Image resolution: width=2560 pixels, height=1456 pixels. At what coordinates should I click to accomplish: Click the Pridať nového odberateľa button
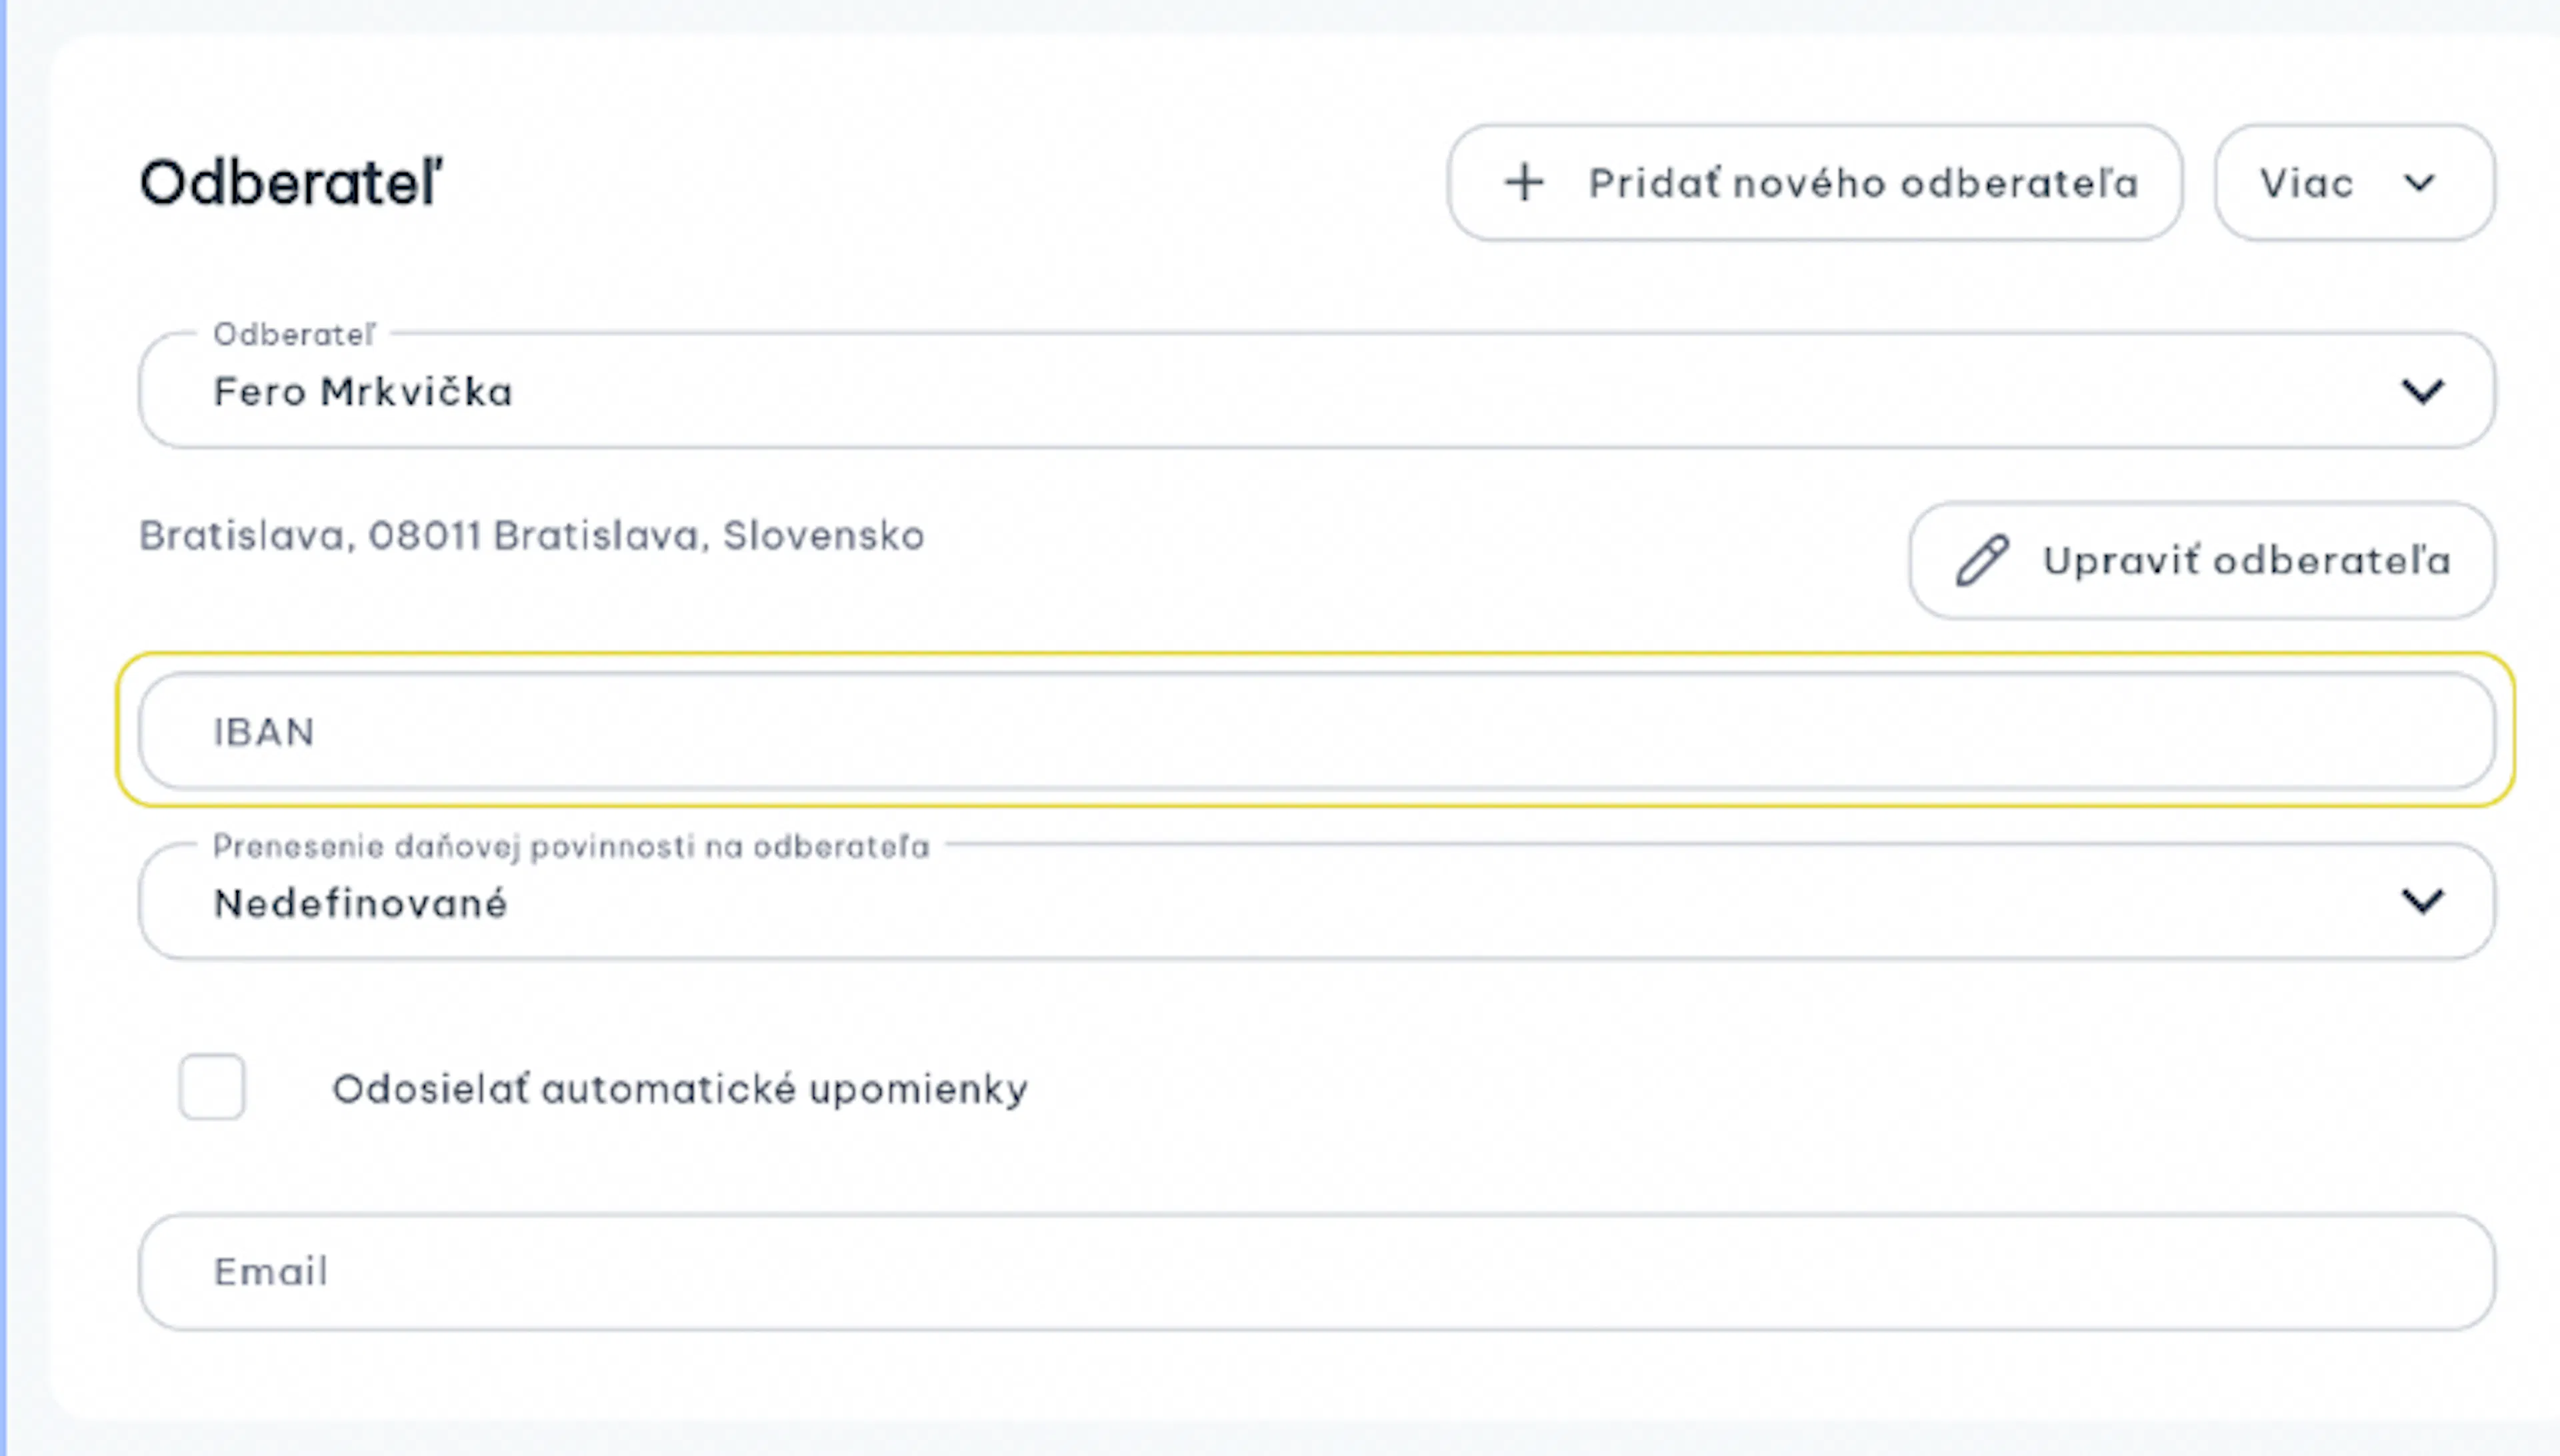(x=1814, y=183)
